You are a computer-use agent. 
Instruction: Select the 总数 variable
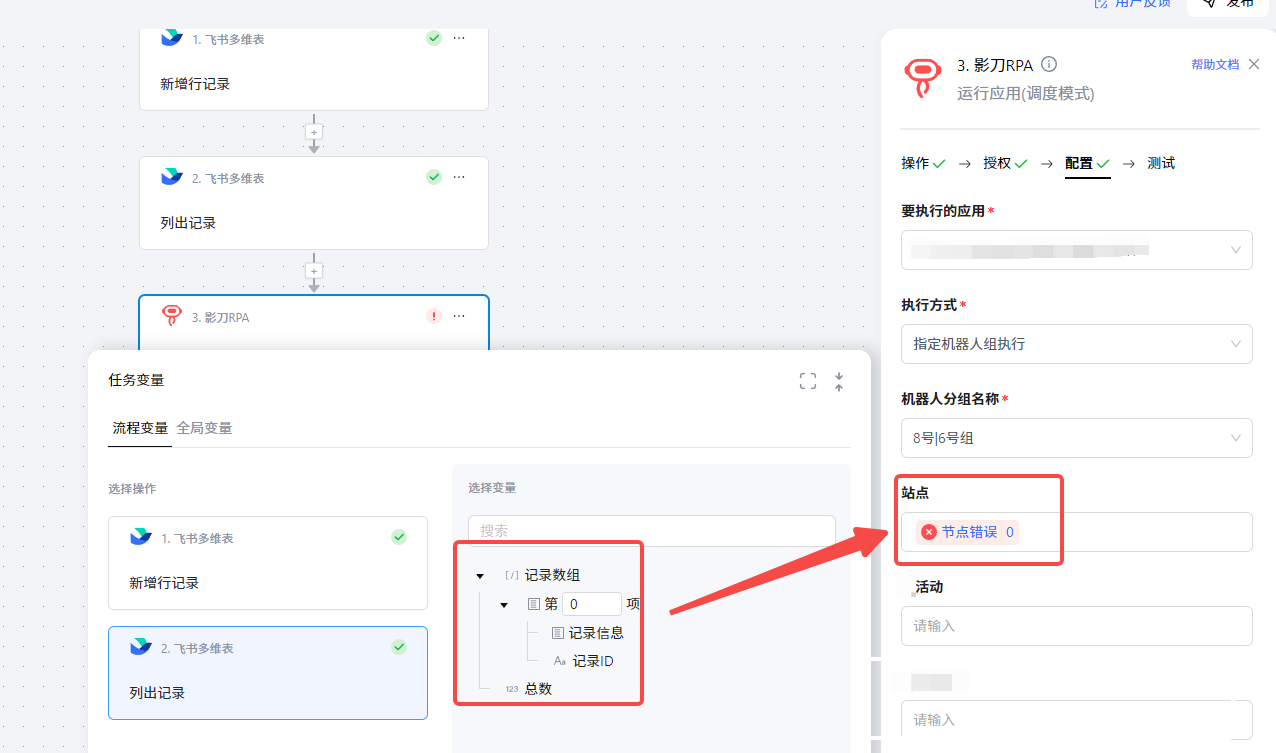pos(538,689)
